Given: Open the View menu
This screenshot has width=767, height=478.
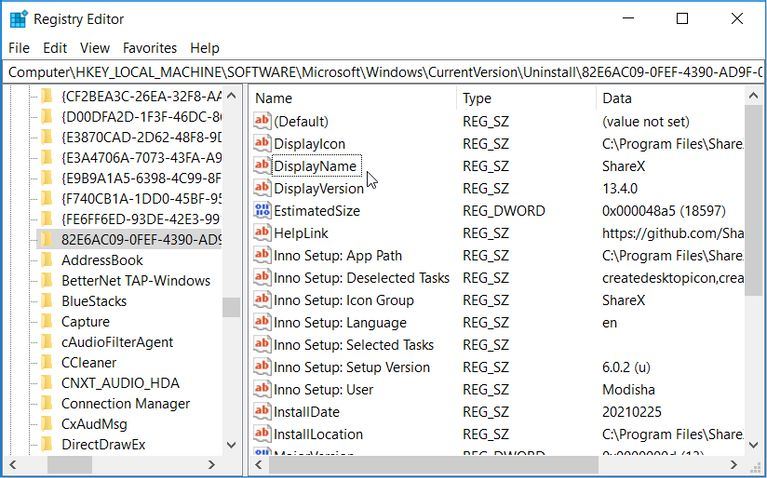Looking at the screenshot, I should tap(95, 48).
